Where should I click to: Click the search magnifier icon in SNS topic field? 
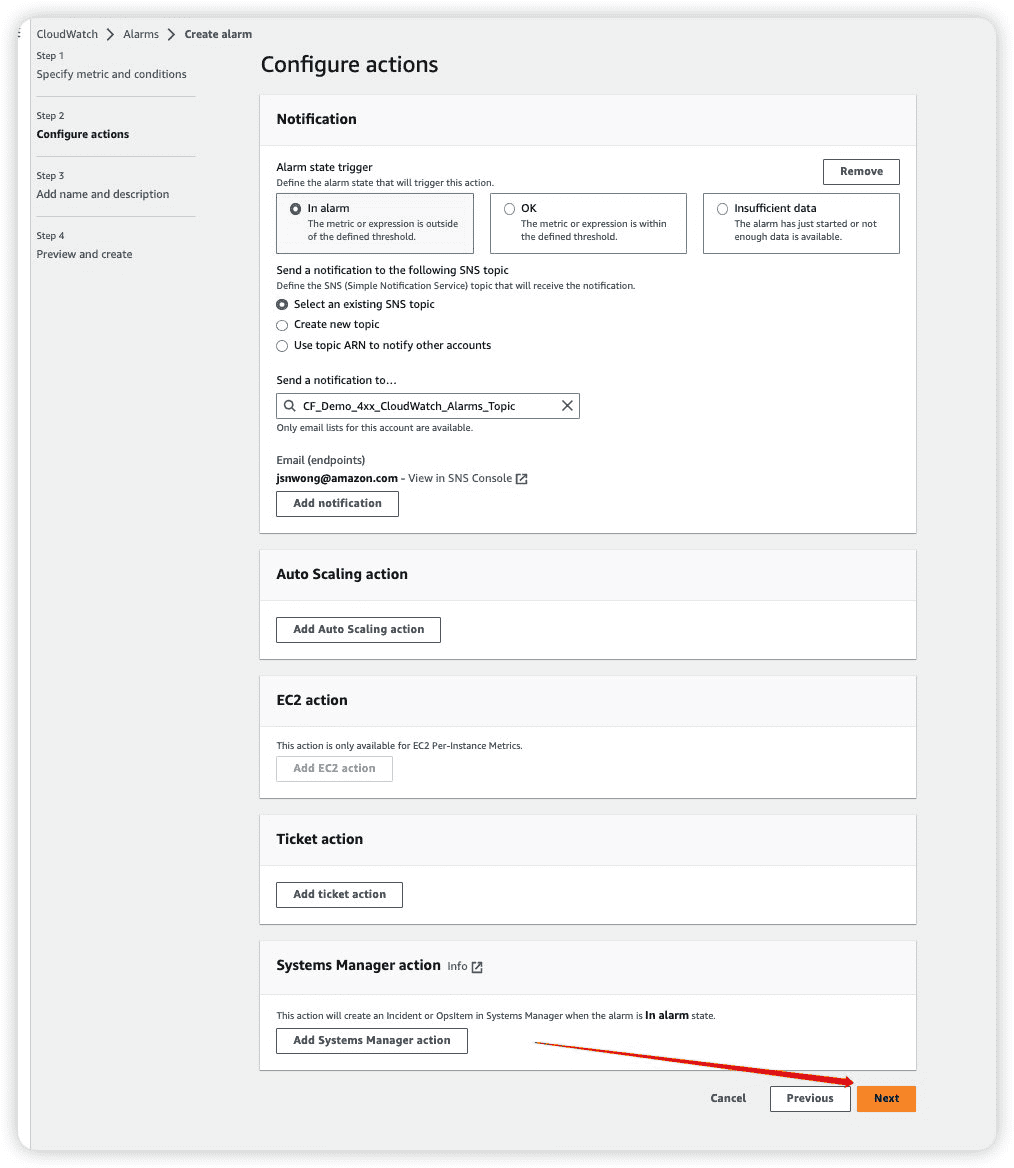(289, 406)
